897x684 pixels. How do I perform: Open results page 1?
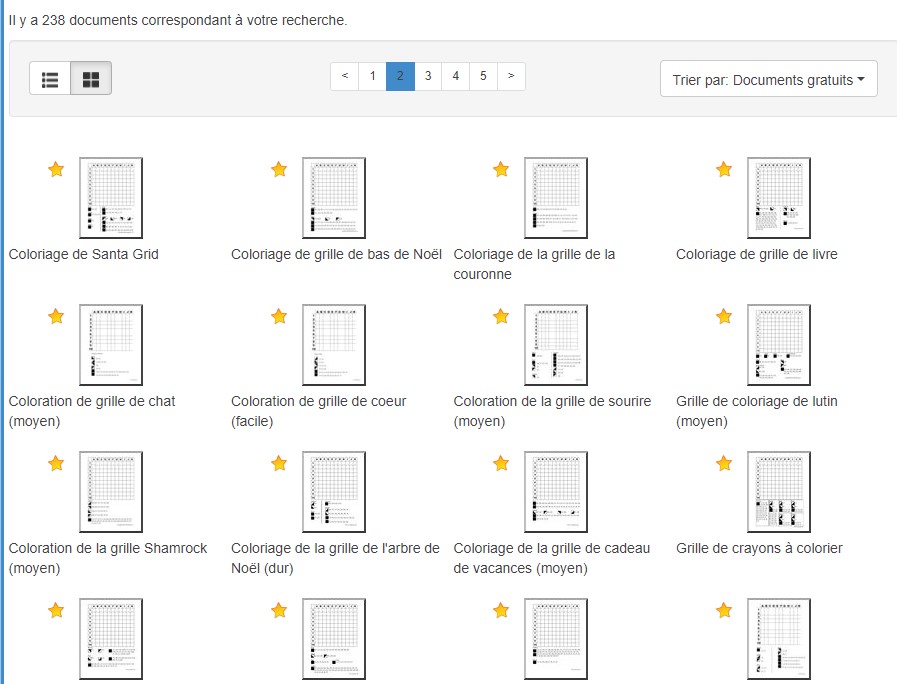[372, 76]
